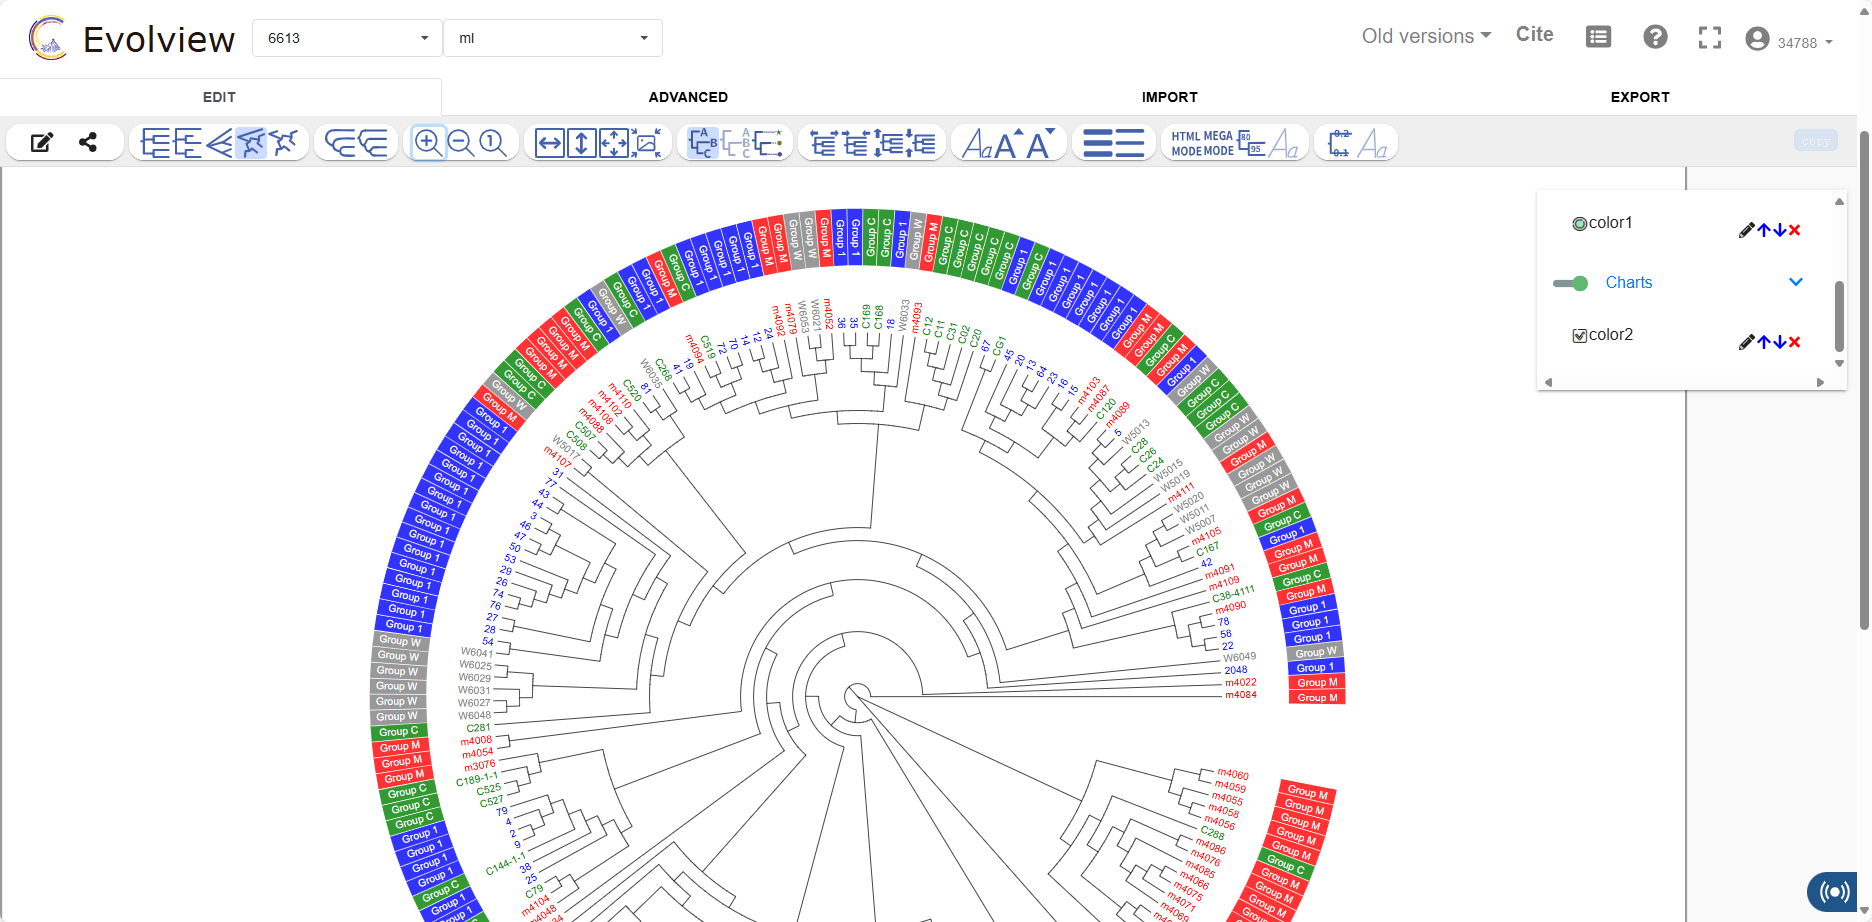Image resolution: width=1872 pixels, height=922 pixels.
Task: Toggle bootstrap values display icon
Action: (1251, 143)
